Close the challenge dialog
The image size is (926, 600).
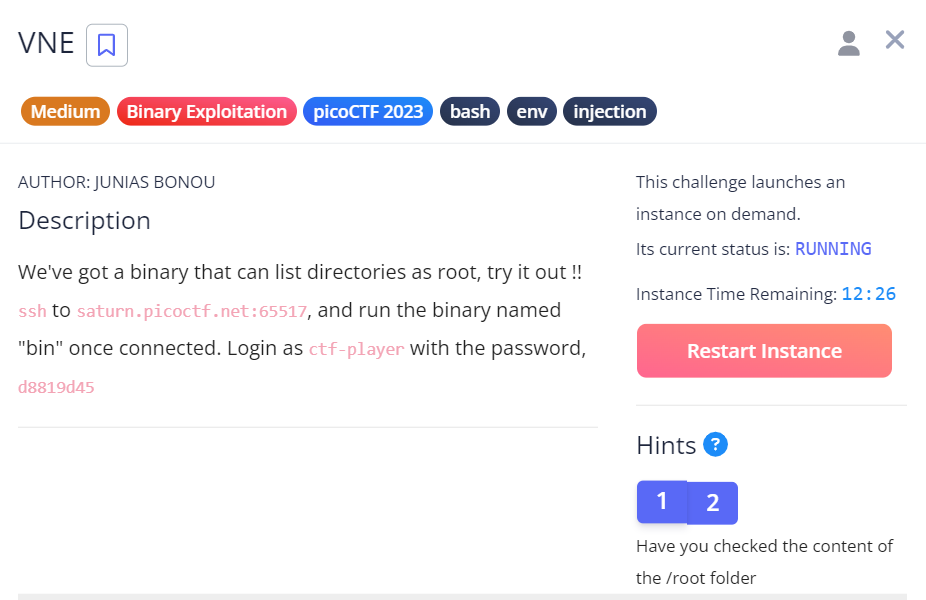coord(895,40)
